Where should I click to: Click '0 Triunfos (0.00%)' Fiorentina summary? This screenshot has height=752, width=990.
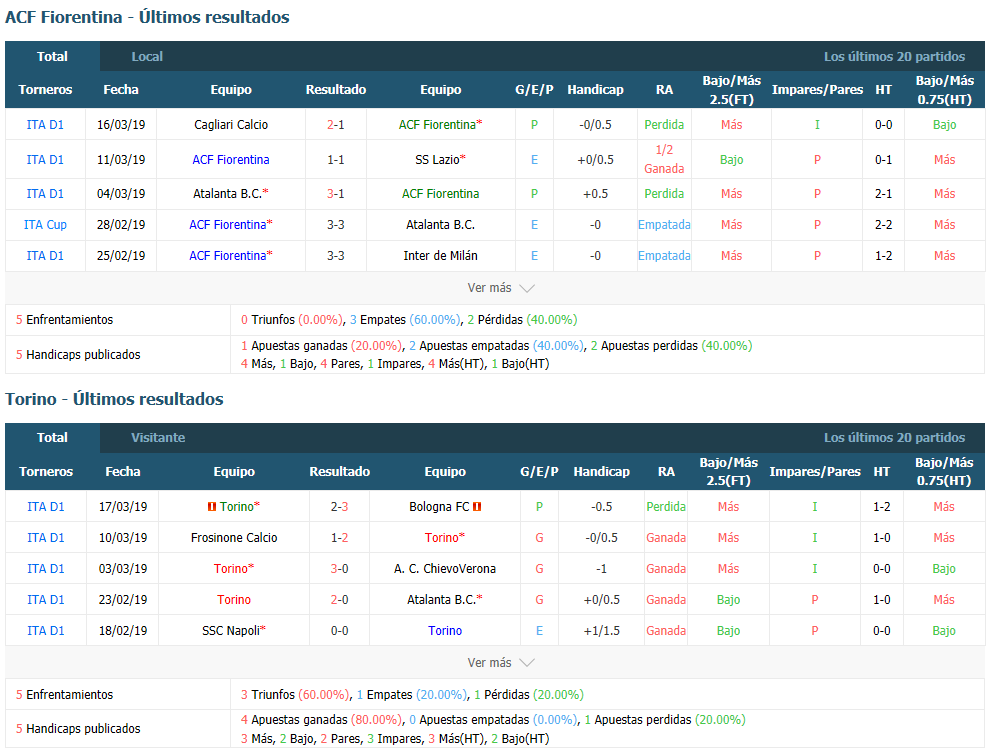tap(292, 319)
